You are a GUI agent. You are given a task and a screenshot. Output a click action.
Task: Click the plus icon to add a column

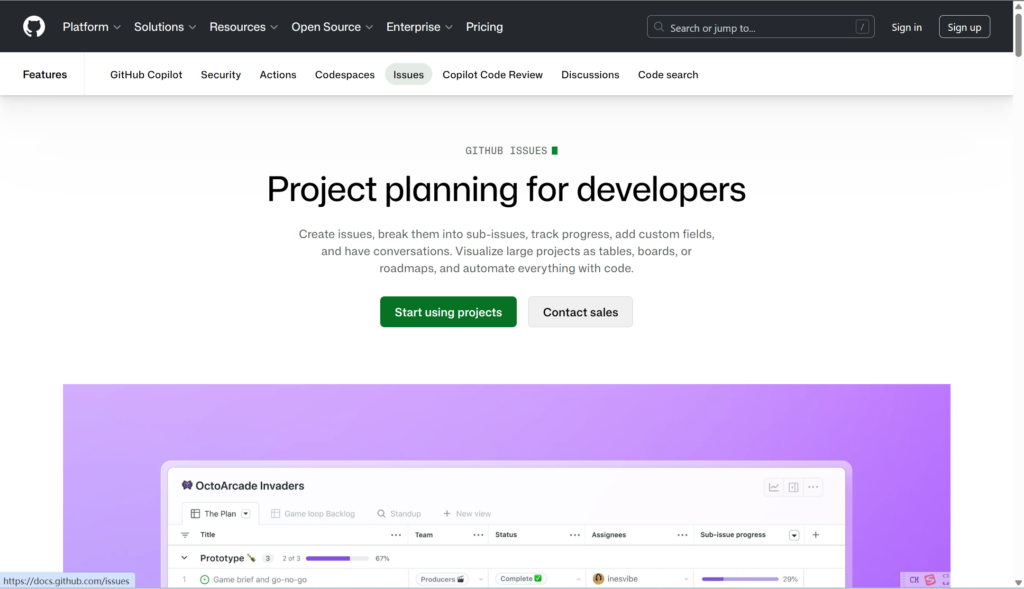click(816, 535)
